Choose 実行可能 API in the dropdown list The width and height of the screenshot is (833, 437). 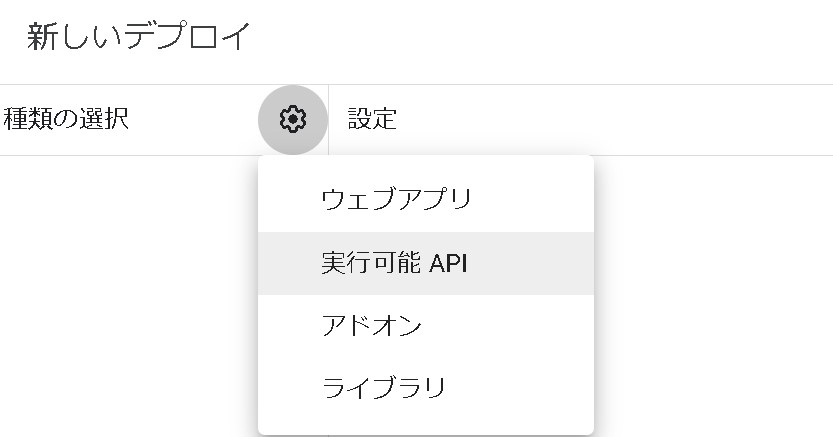click(x=394, y=263)
